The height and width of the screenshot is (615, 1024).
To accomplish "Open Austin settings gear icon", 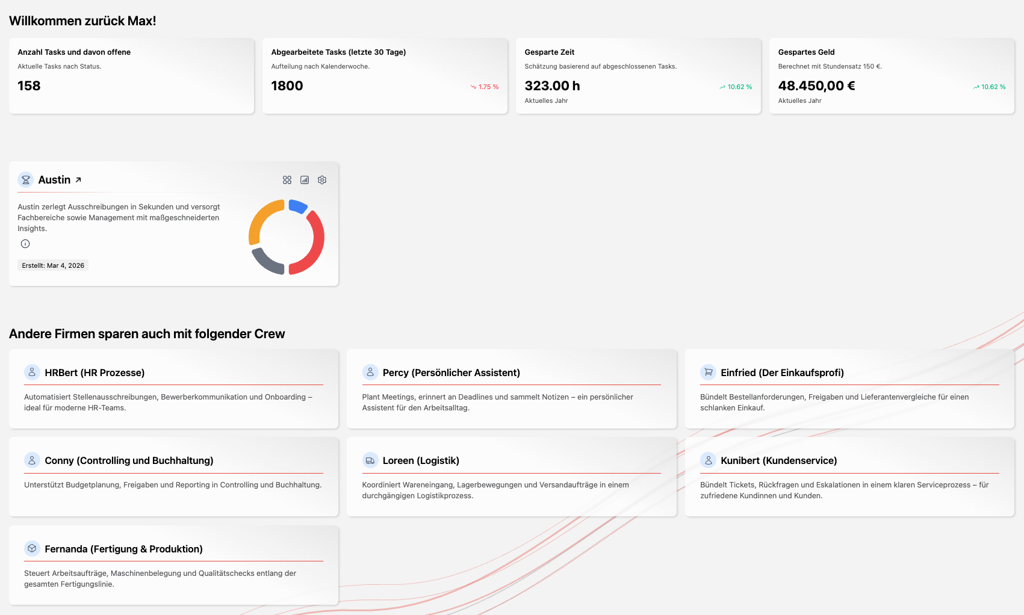I will [x=322, y=180].
